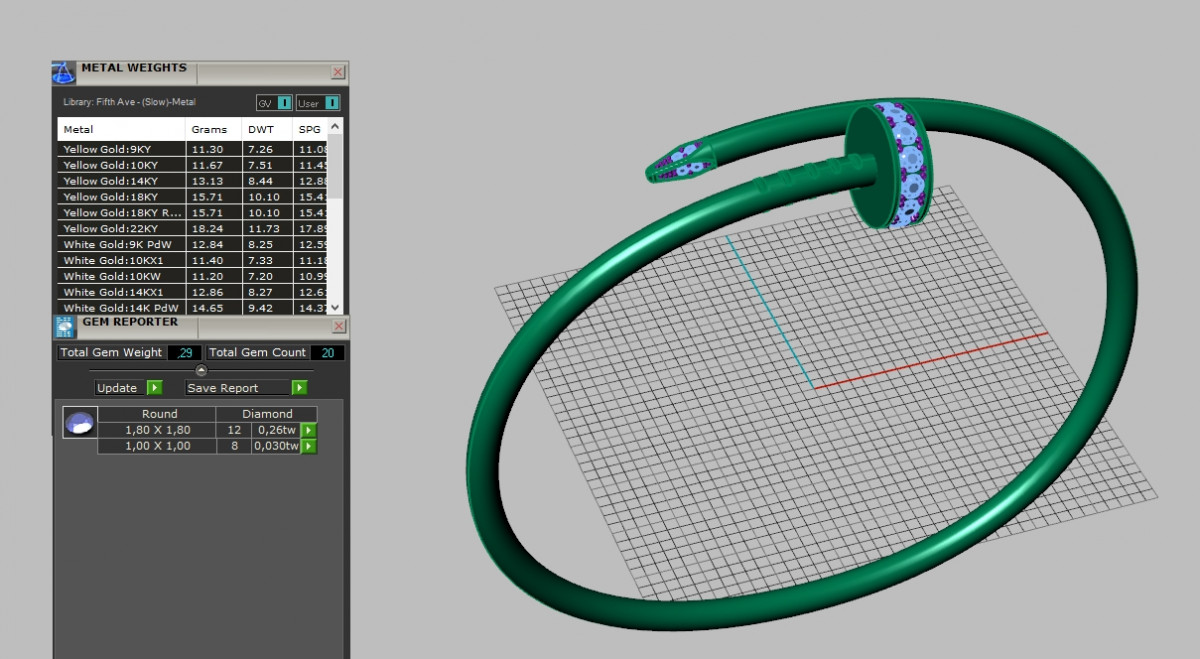Click the Diamond gem type header
The image size is (1200, 659).
[x=267, y=414]
